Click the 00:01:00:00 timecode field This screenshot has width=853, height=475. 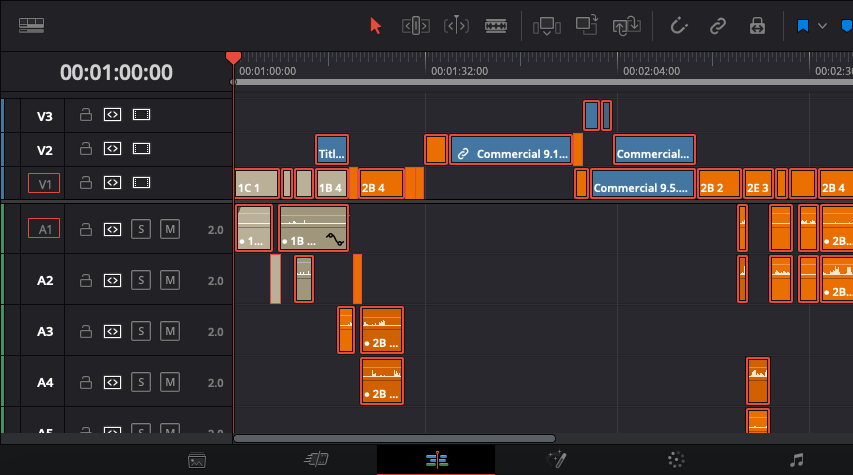(116, 72)
